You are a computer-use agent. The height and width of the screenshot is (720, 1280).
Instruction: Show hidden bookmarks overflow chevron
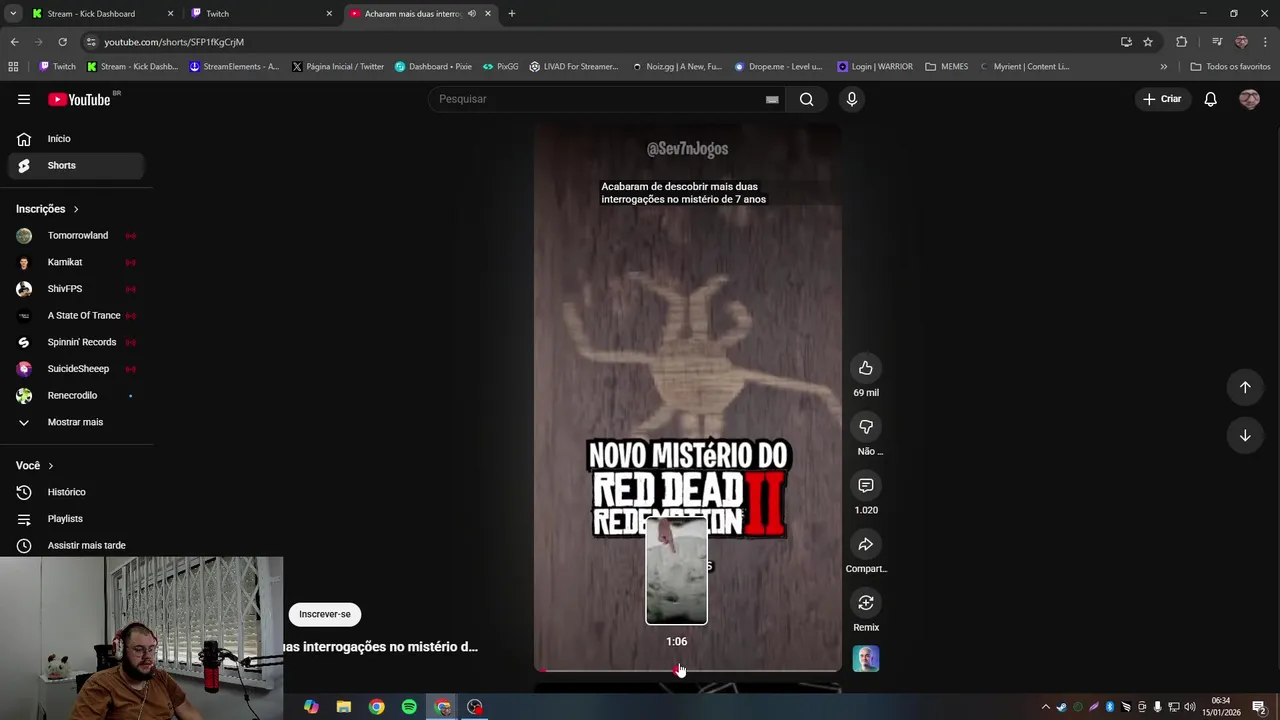pos(1163,67)
